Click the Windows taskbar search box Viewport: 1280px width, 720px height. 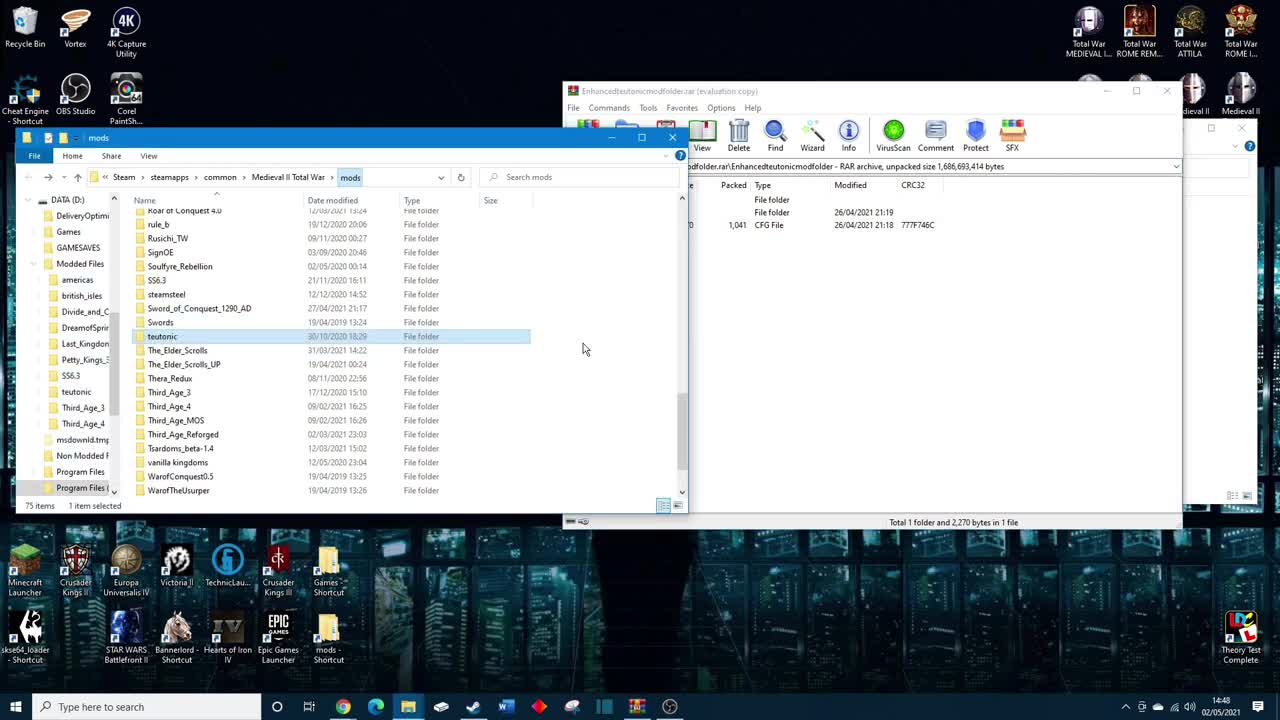click(x=146, y=707)
